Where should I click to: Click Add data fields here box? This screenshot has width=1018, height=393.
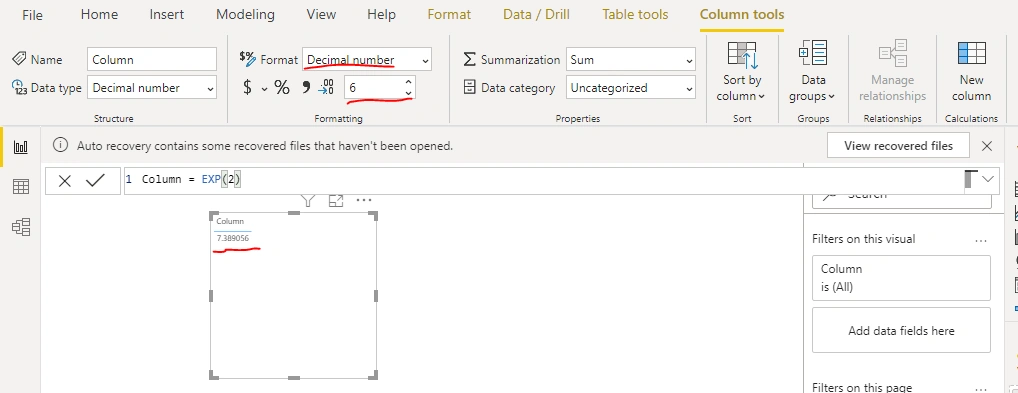pos(901,331)
